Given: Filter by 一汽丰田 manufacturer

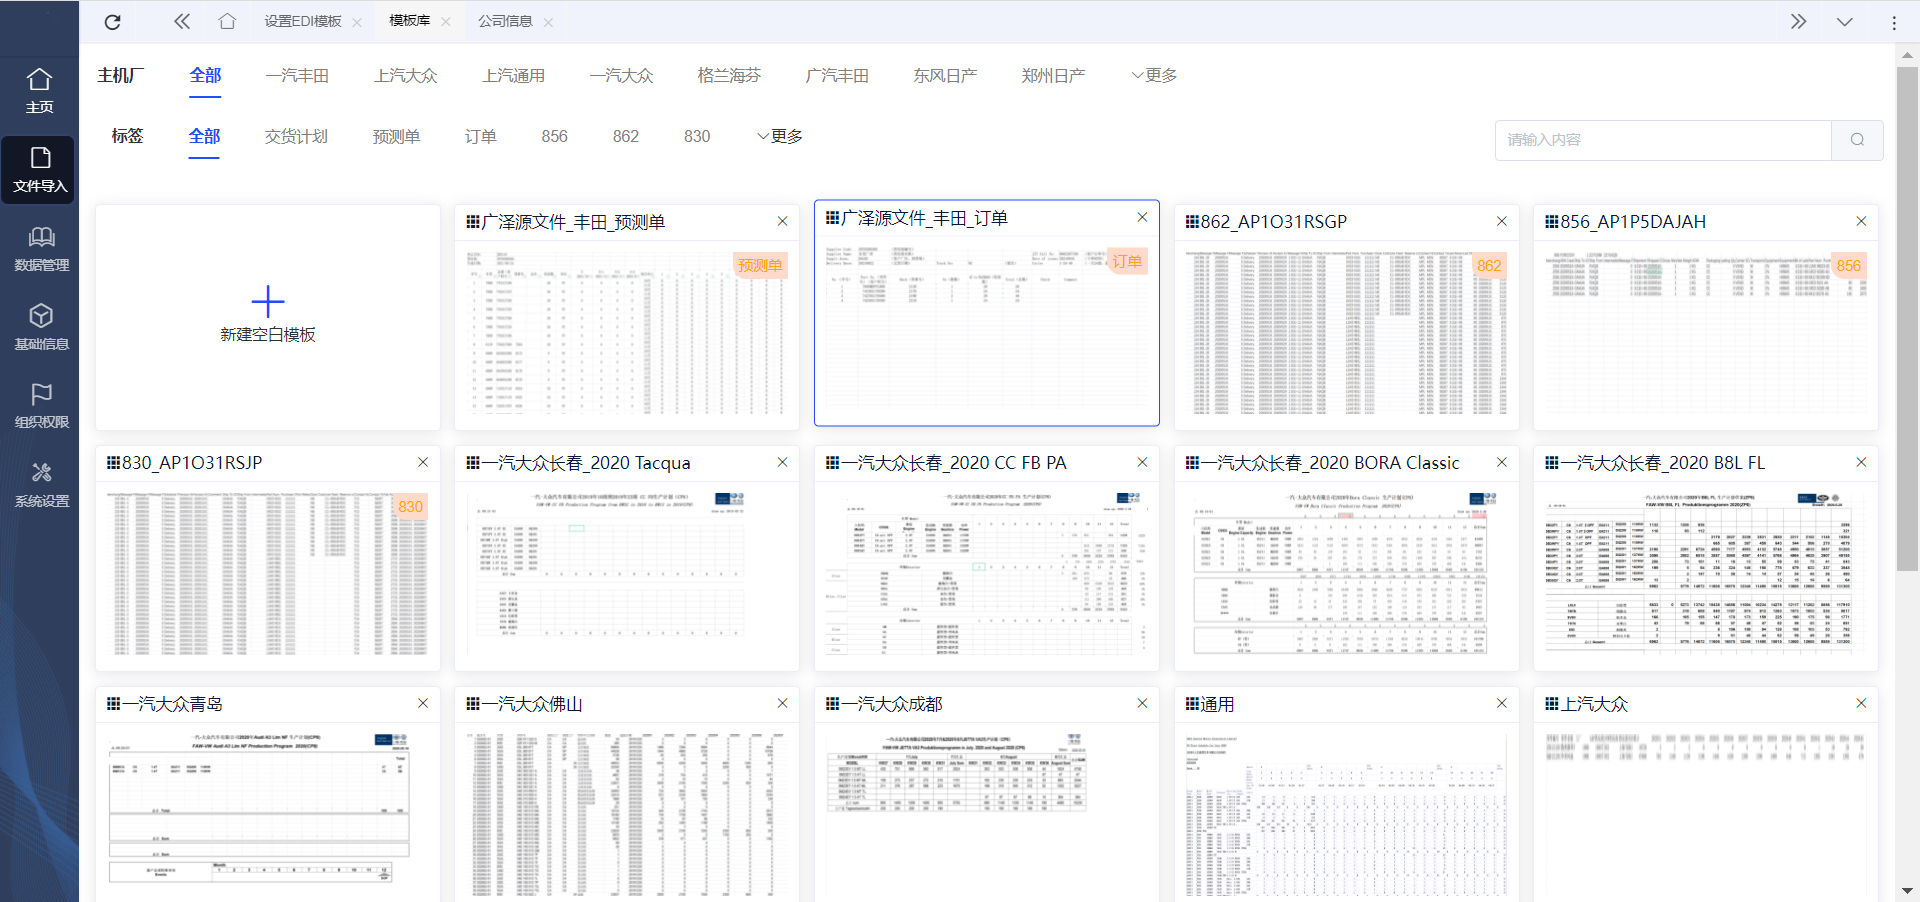Looking at the screenshot, I should point(297,76).
